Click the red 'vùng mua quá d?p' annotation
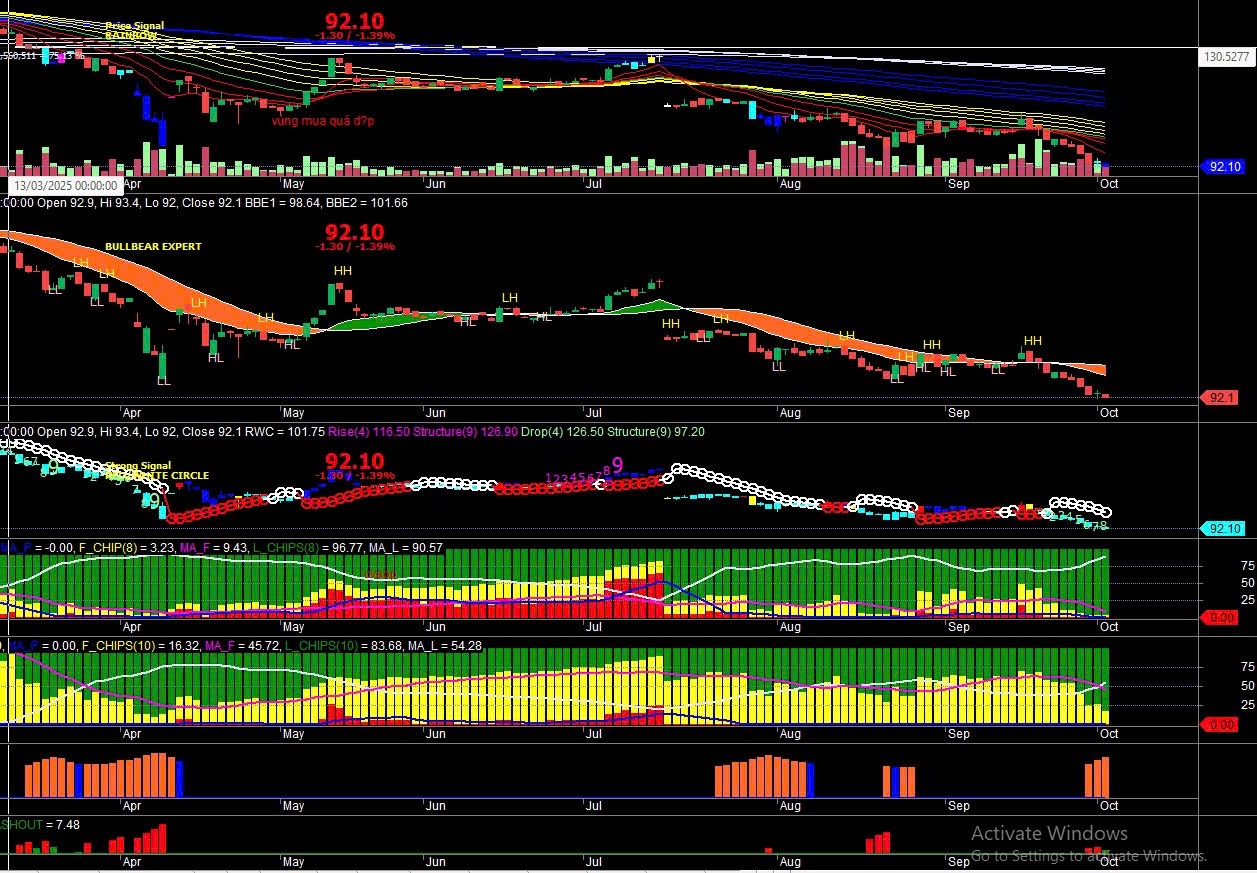Screen dimensions: 1257x873 323,120
